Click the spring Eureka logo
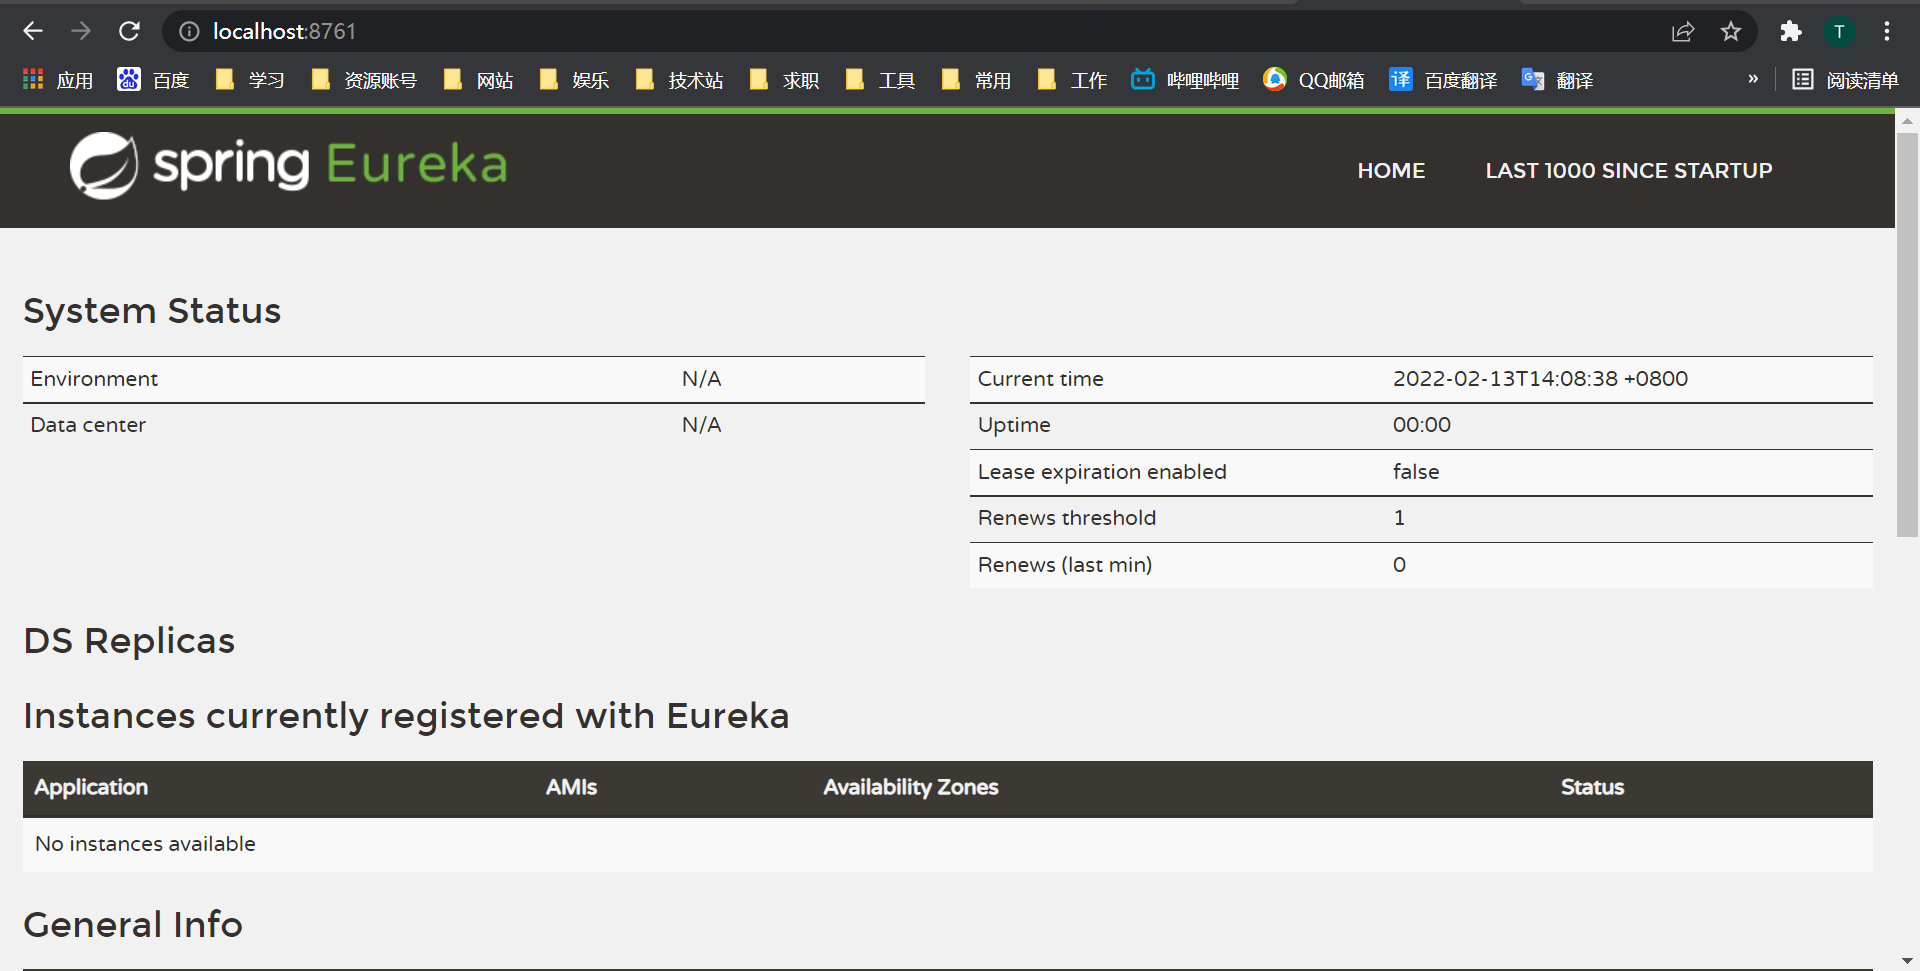This screenshot has width=1920, height=971. [x=288, y=165]
